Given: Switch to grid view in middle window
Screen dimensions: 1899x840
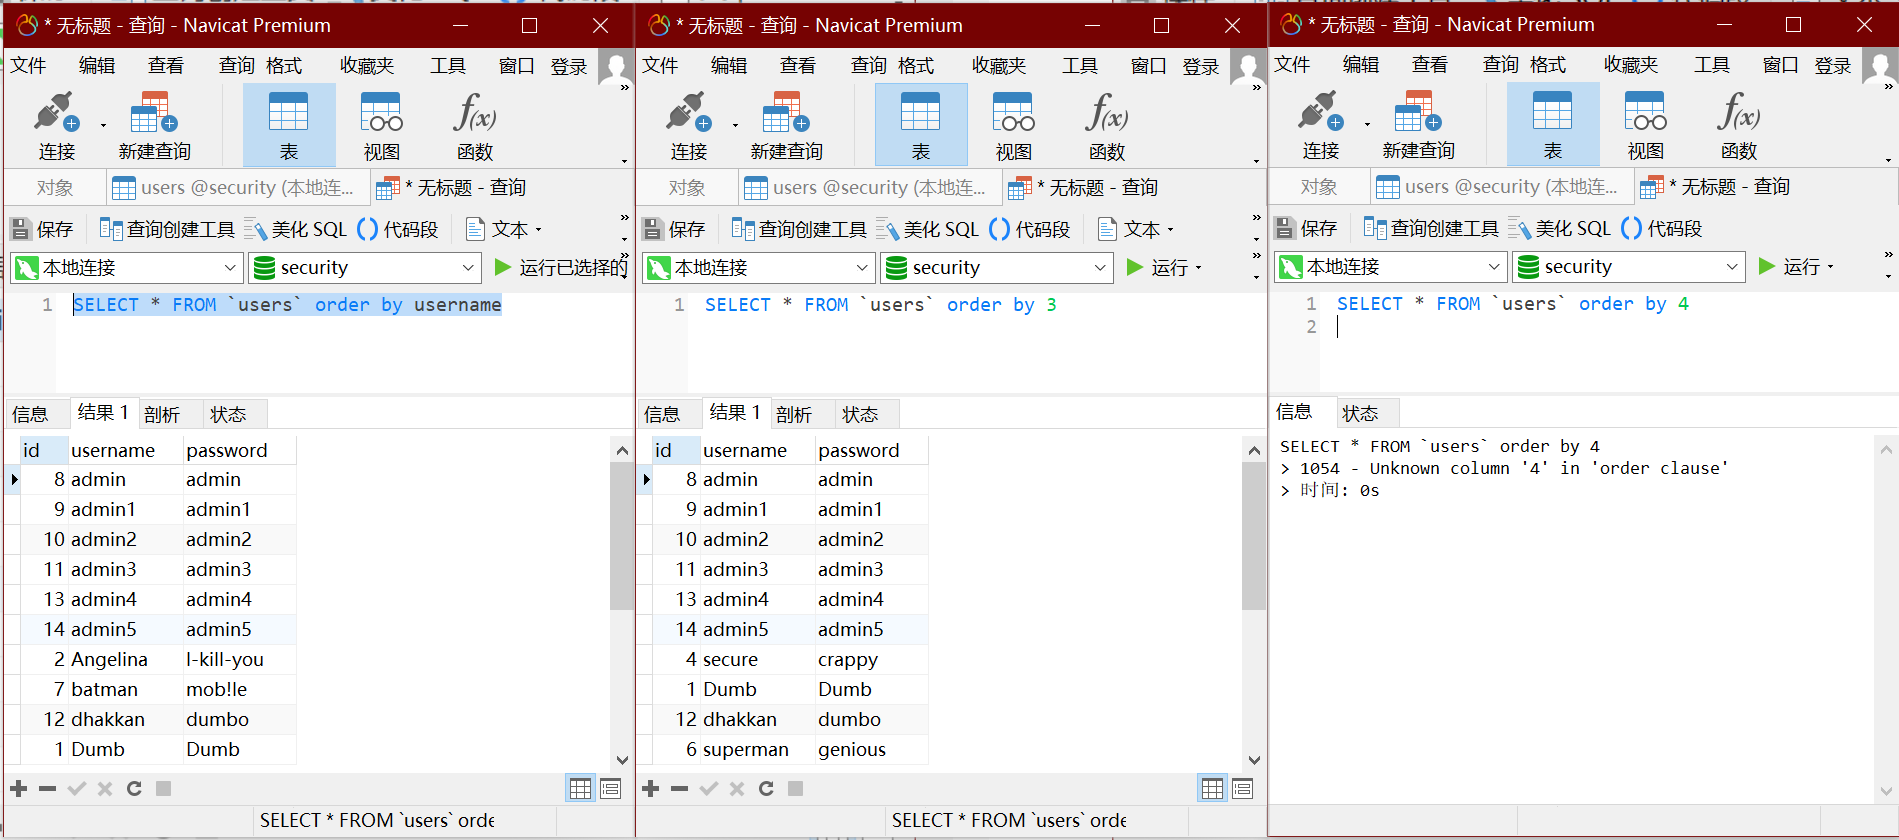Looking at the screenshot, I should [1212, 789].
